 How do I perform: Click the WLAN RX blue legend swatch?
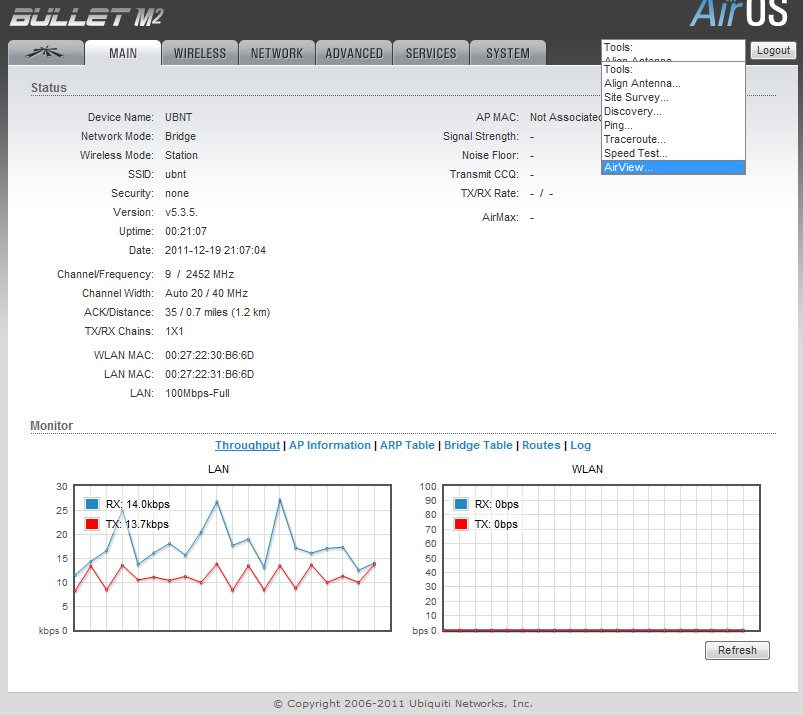(x=461, y=504)
